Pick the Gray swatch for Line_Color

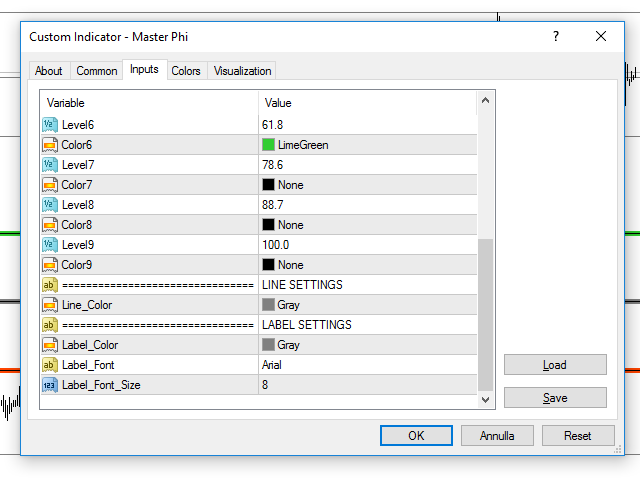coord(268,305)
